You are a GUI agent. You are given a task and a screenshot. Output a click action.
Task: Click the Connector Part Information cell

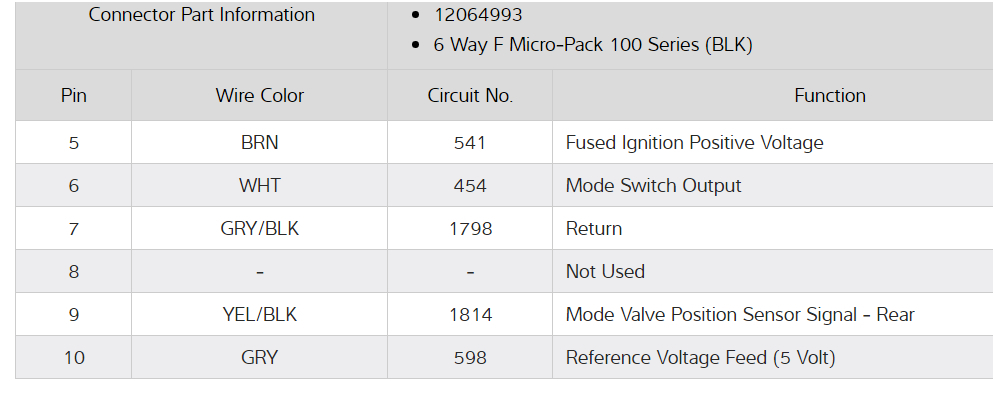(x=201, y=15)
